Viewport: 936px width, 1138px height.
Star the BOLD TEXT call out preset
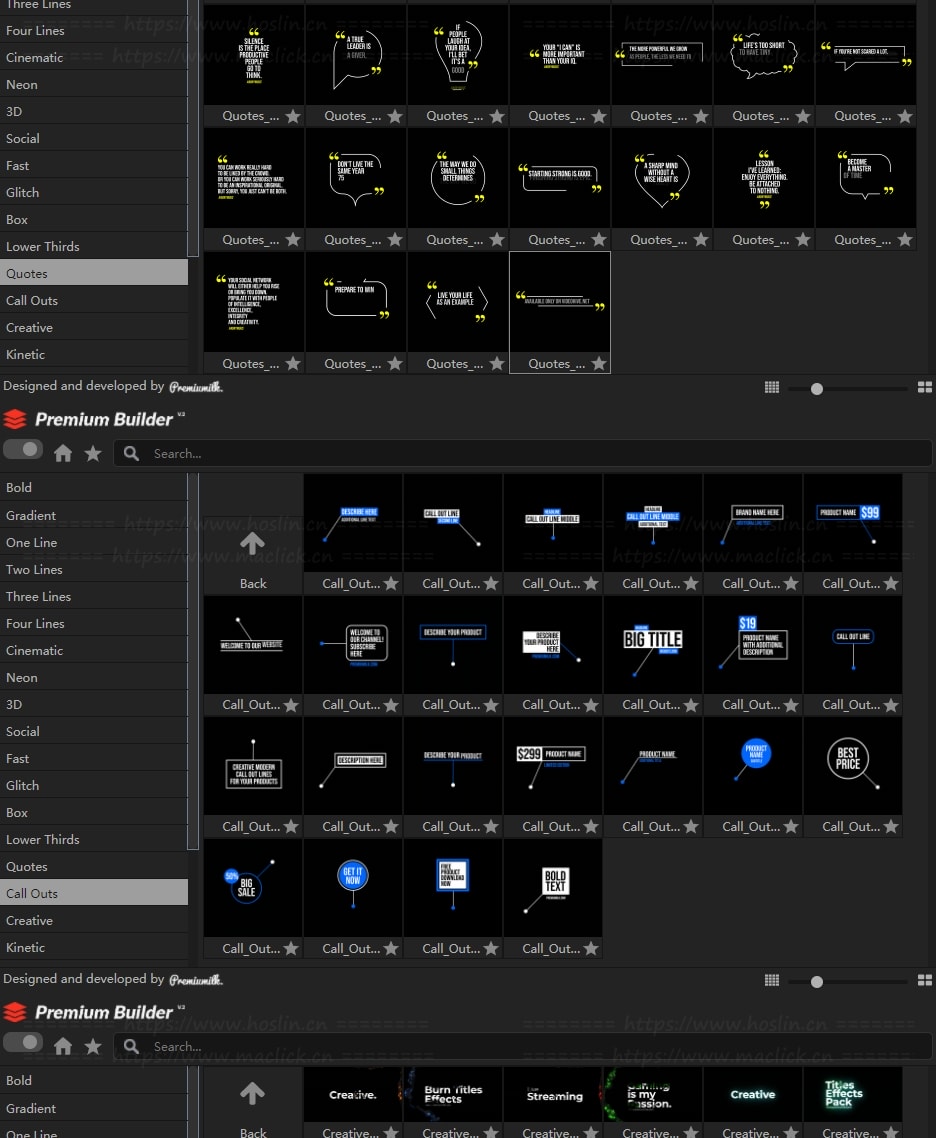coord(591,949)
